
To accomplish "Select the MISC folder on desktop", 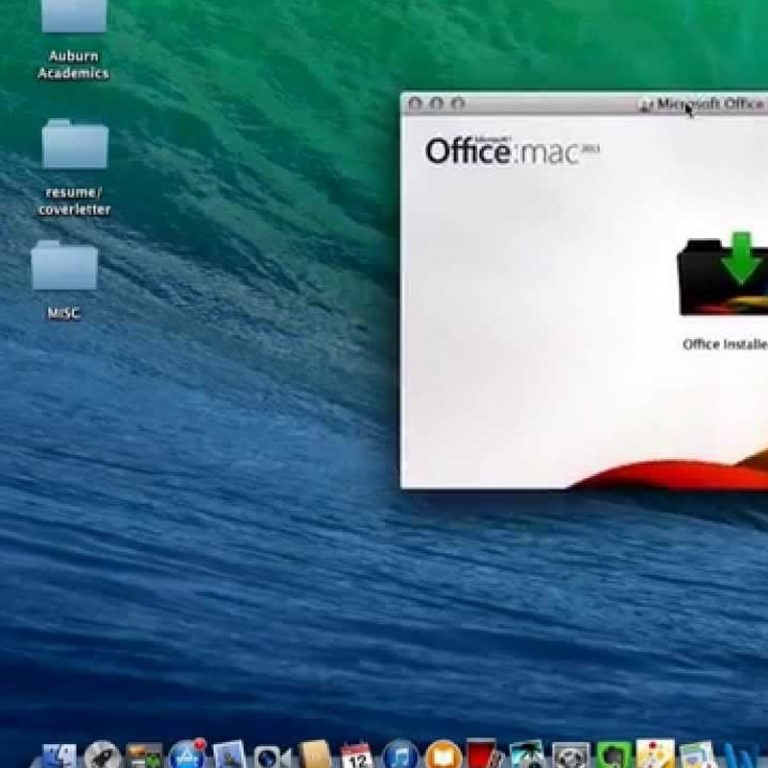I will 64,266.
